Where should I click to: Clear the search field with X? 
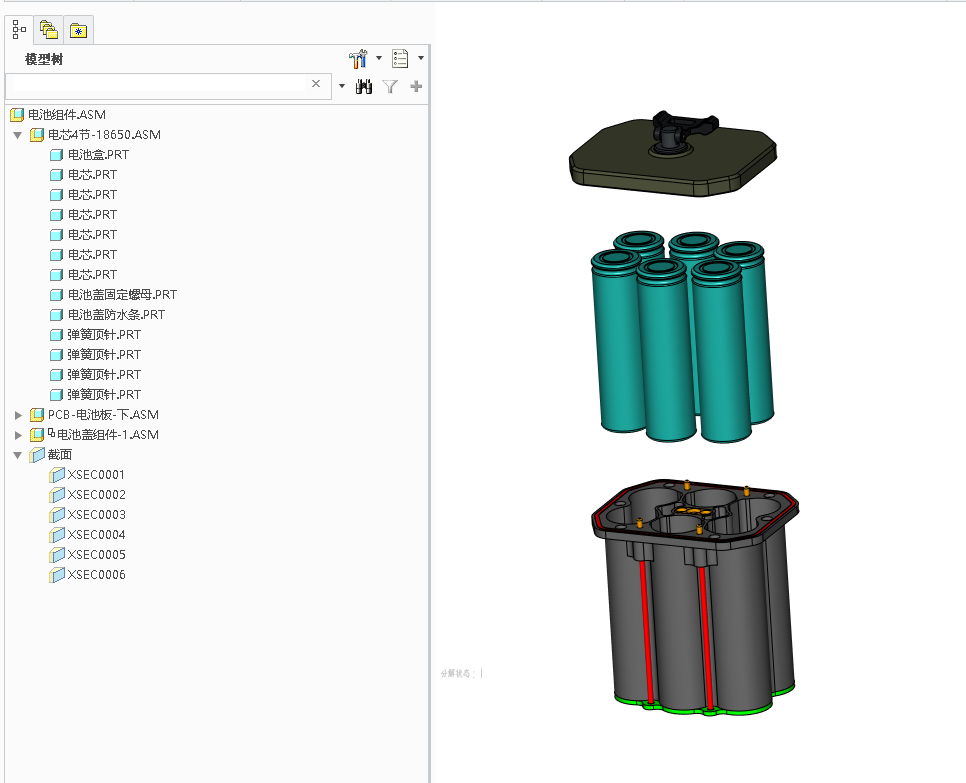point(316,84)
